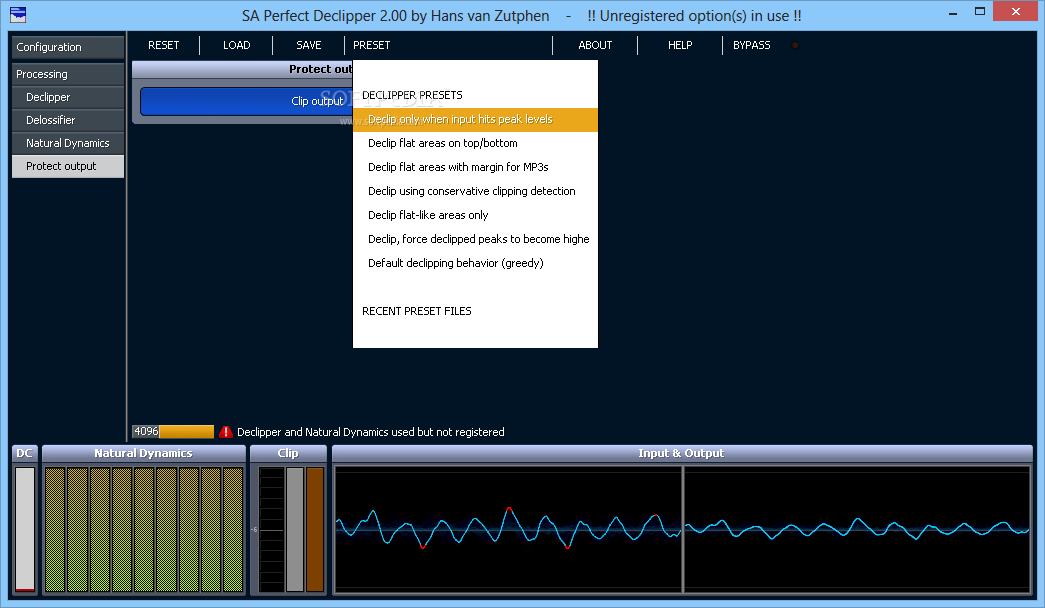
Task: Open the Natural Dynamics page
Action: (68, 143)
